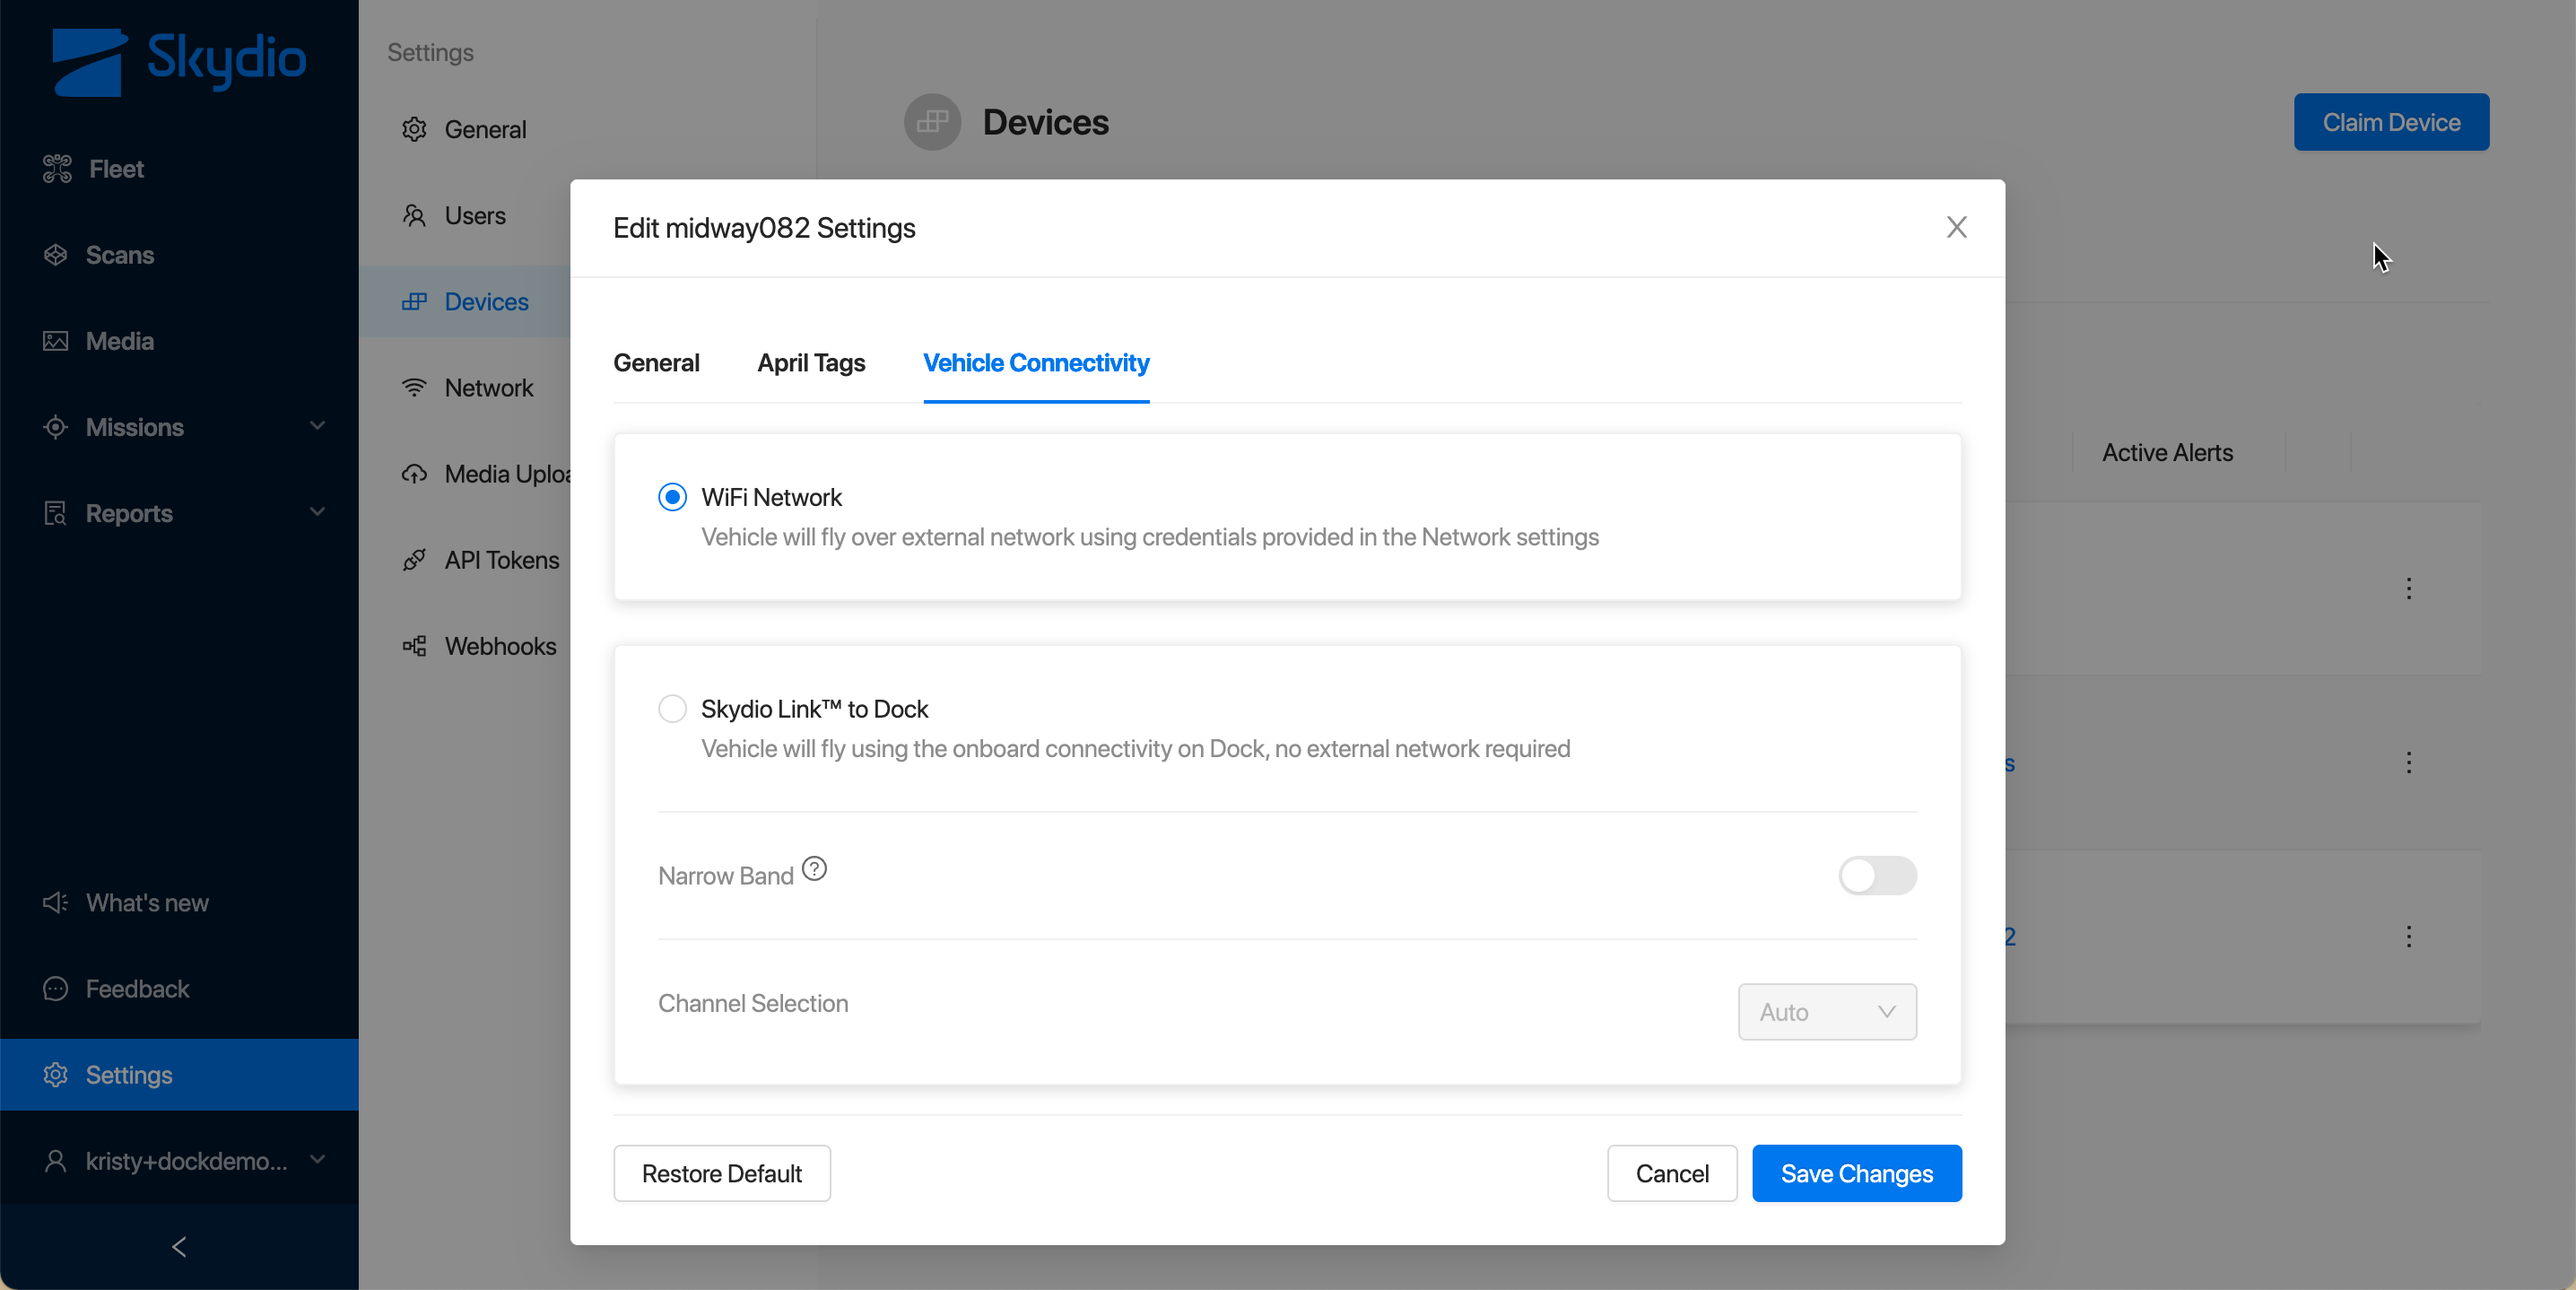Click the Save Changes button

[x=1857, y=1173]
